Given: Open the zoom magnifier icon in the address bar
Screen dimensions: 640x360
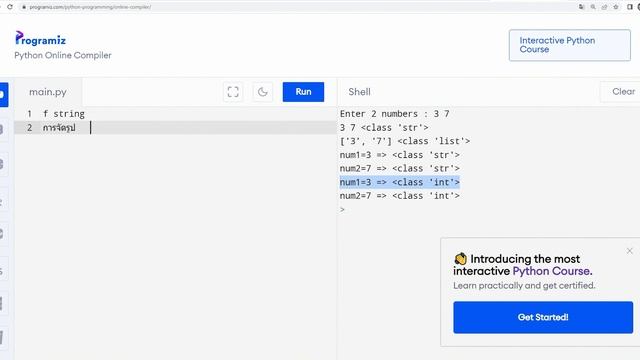Looking at the screenshot, I should (593, 7).
